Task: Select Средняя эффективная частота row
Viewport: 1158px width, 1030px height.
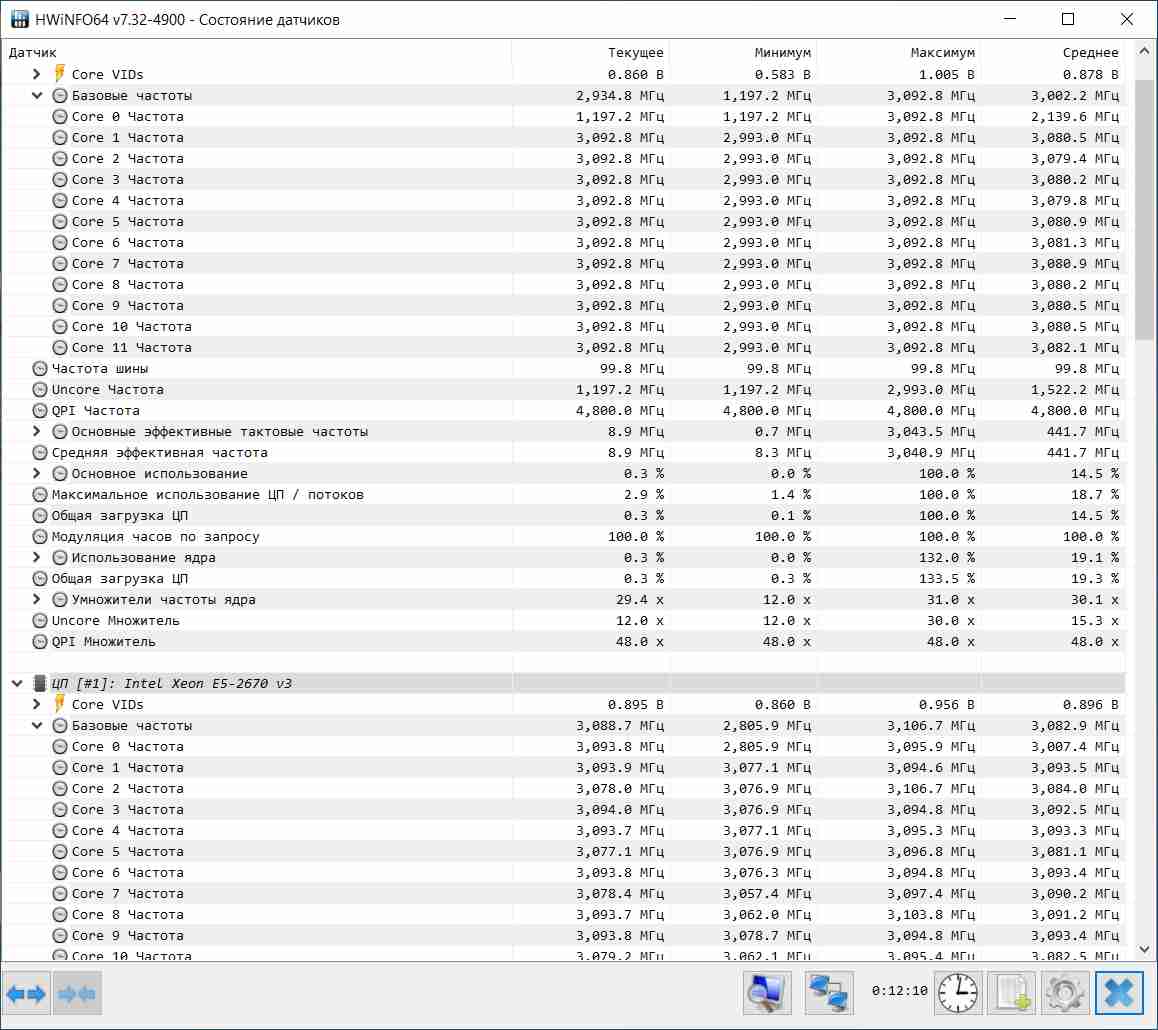Action: 564,453
